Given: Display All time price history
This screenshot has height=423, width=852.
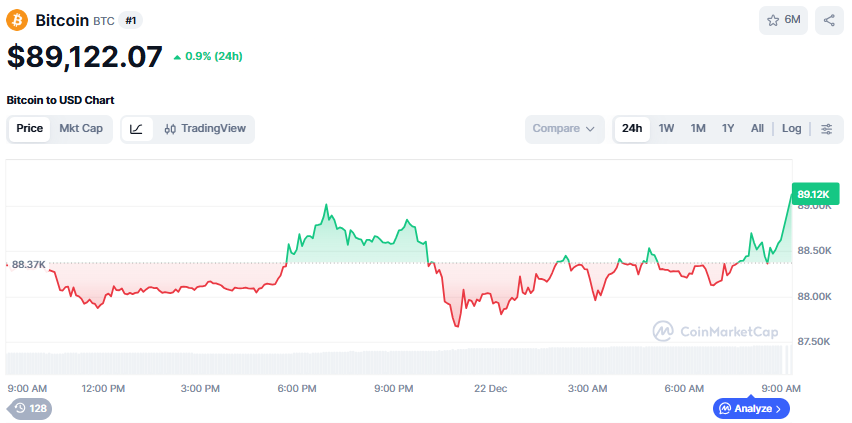Looking at the screenshot, I should click(757, 129).
